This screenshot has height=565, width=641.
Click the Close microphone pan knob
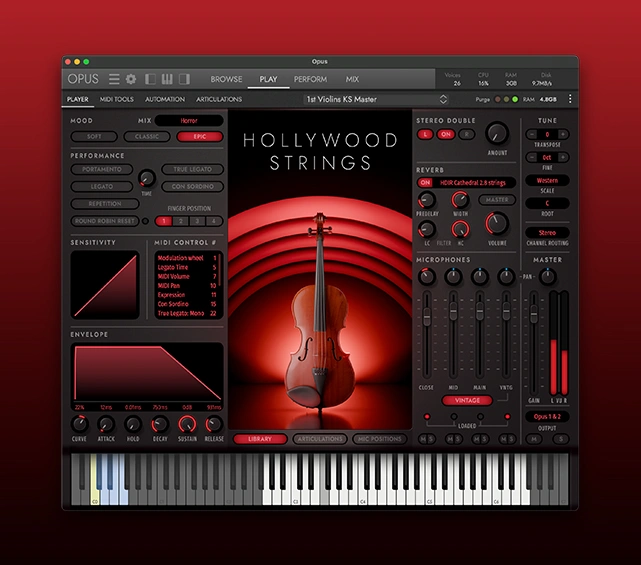pos(426,277)
